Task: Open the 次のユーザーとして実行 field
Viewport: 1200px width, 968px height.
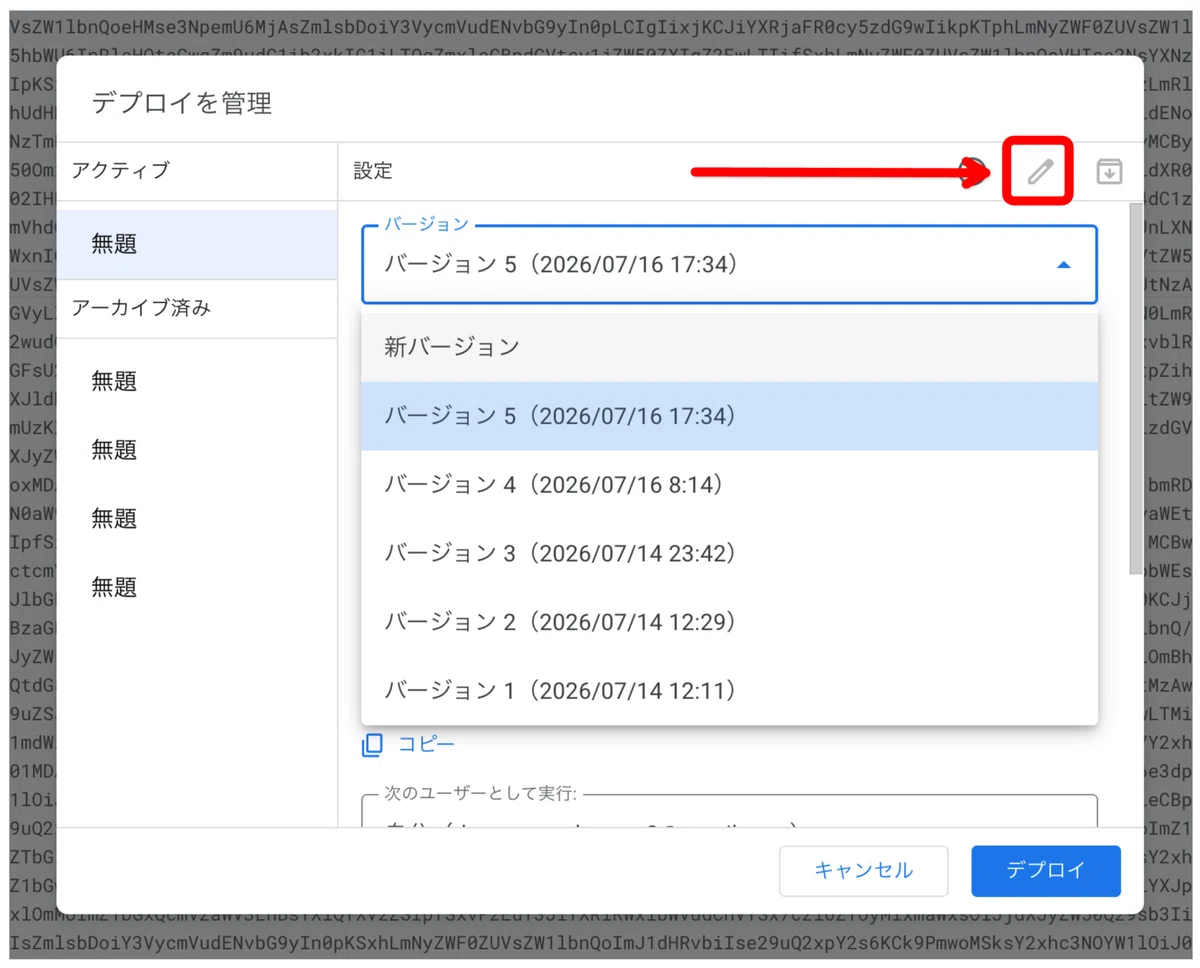Action: (x=729, y=812)
